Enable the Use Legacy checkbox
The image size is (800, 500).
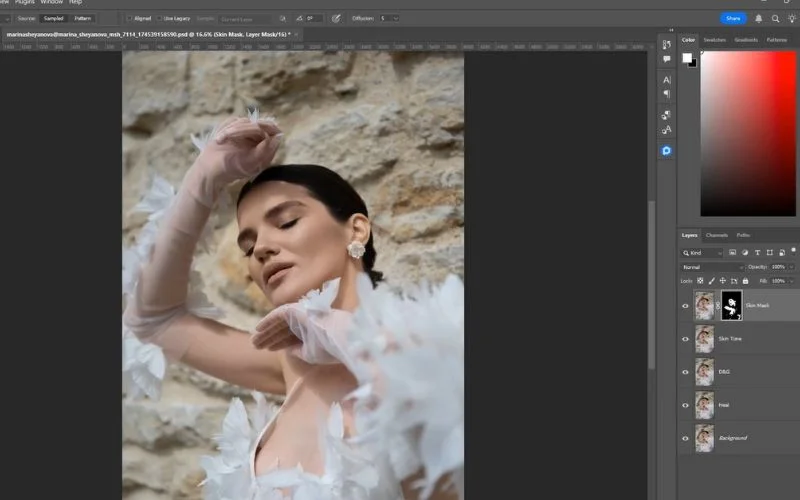(159, 18)
